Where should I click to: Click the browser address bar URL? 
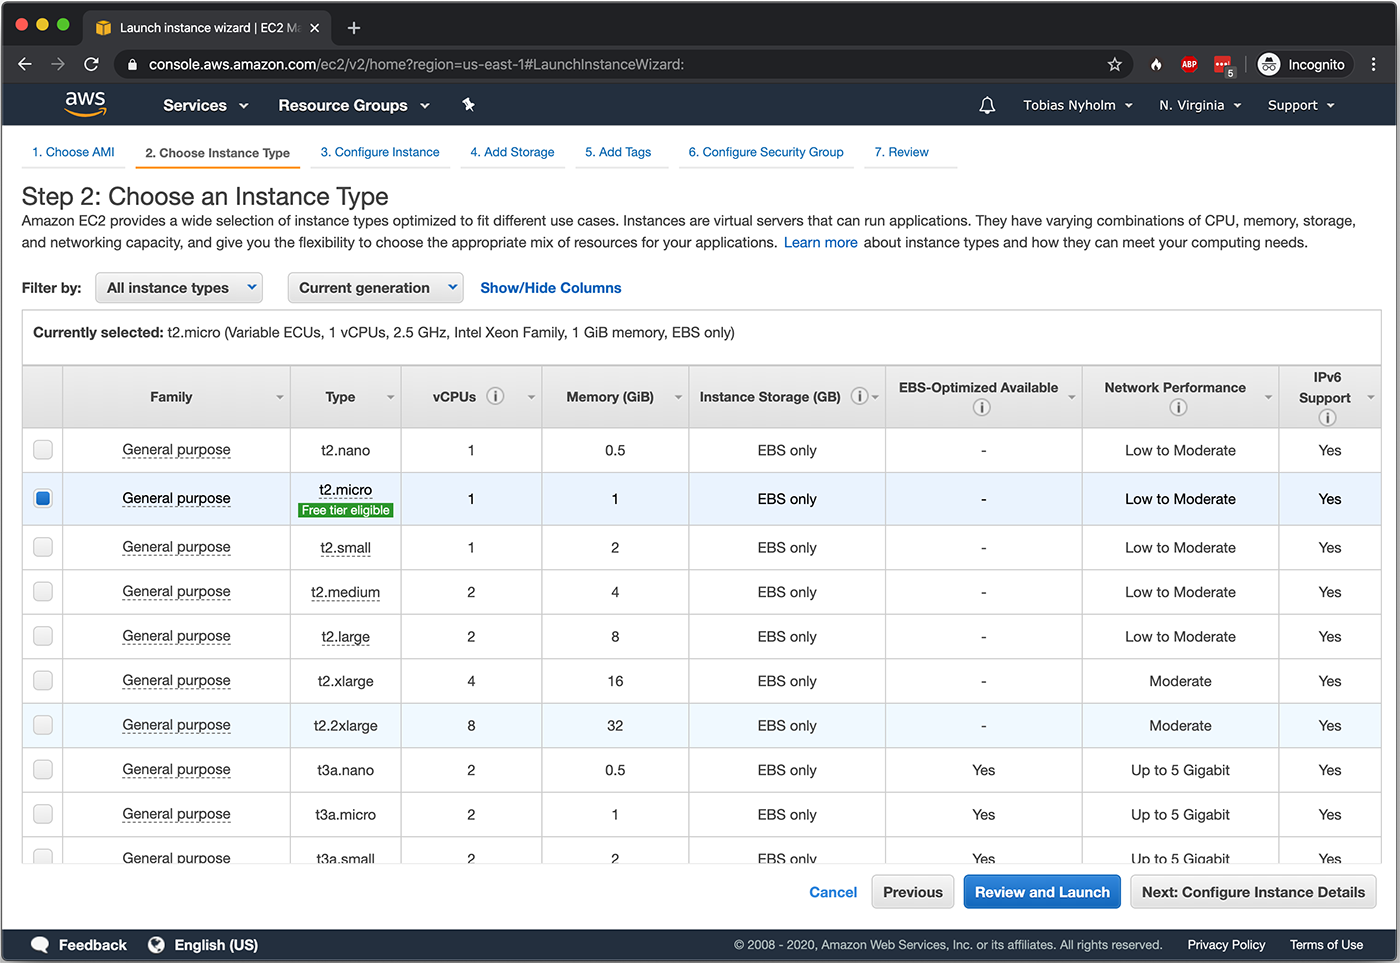[416, 64]
